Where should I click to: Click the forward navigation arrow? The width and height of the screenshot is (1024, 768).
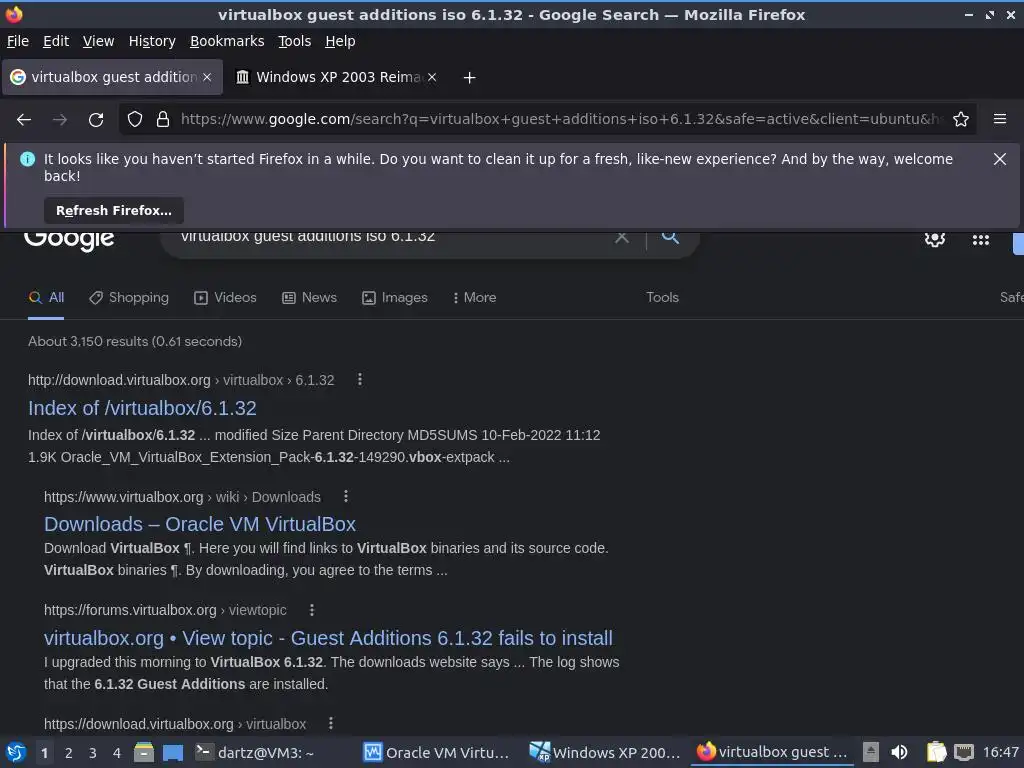coord(60,120)
